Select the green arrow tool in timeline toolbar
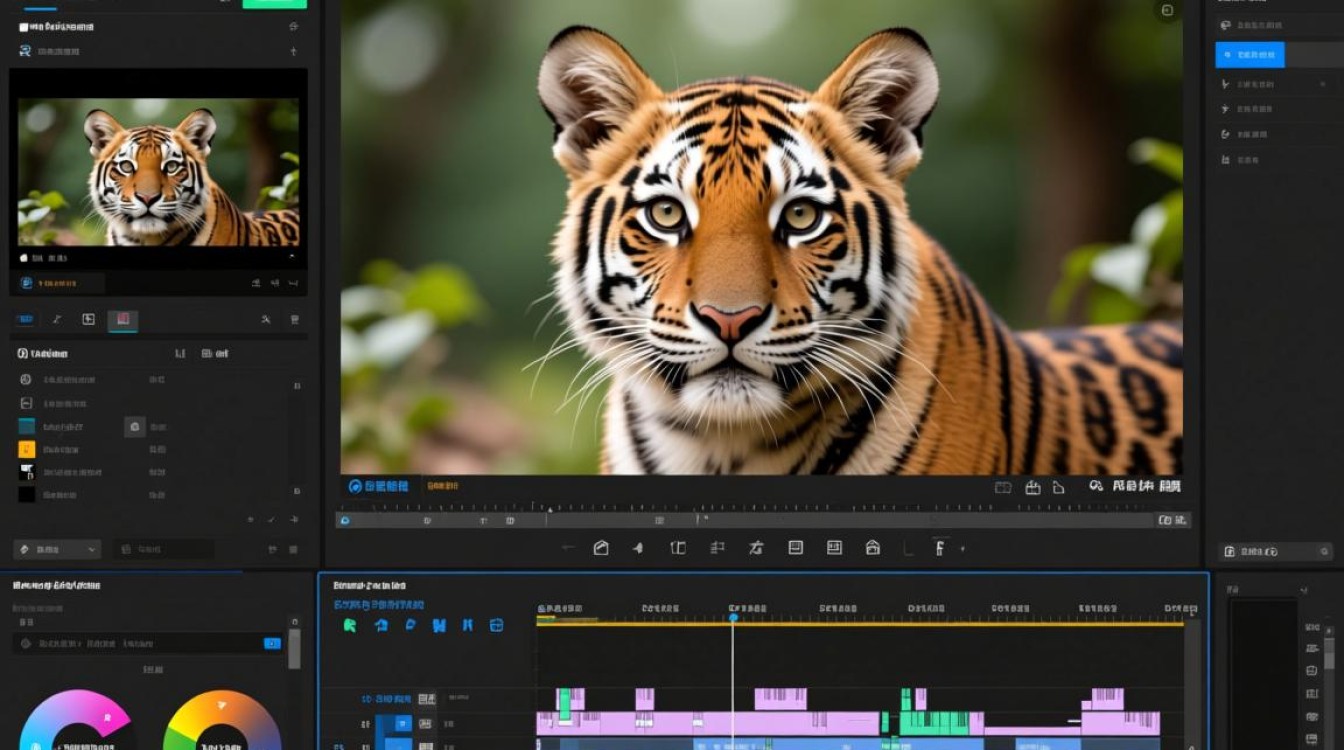This screenshot has height=750, width=1344. [350, 625]
